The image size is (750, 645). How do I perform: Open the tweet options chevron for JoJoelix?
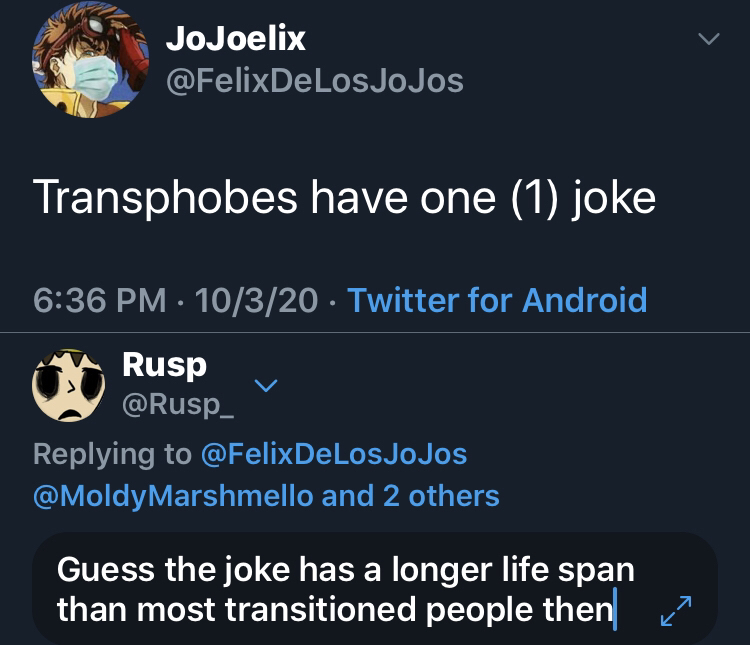708,39
